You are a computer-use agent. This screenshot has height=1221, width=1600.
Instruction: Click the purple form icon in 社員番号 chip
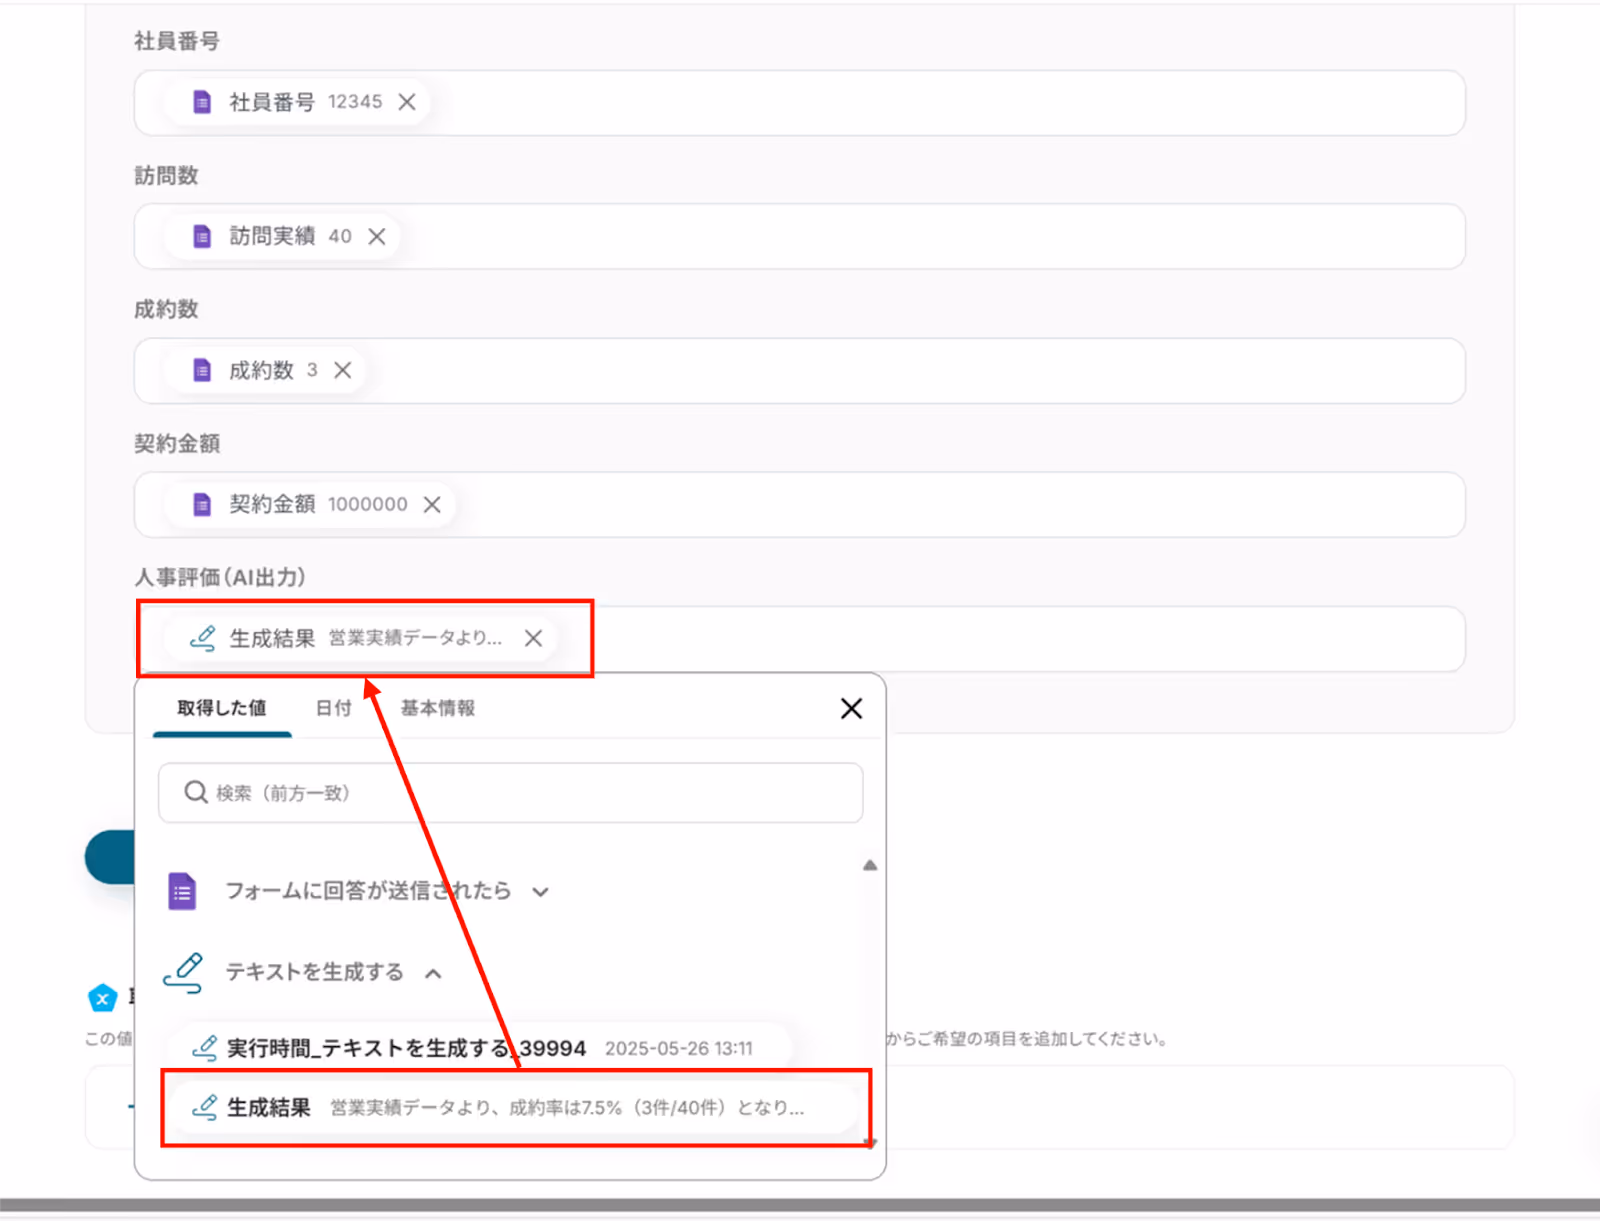click(202, 102)
